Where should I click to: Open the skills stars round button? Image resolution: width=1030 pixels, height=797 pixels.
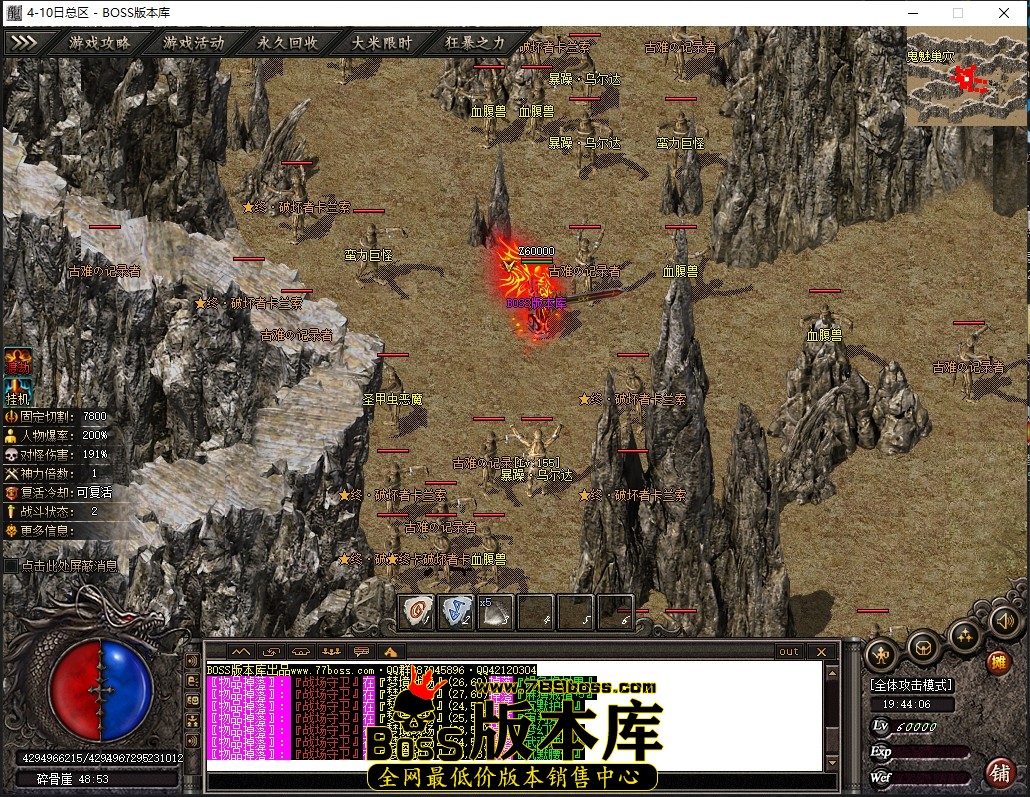point(964,636)
